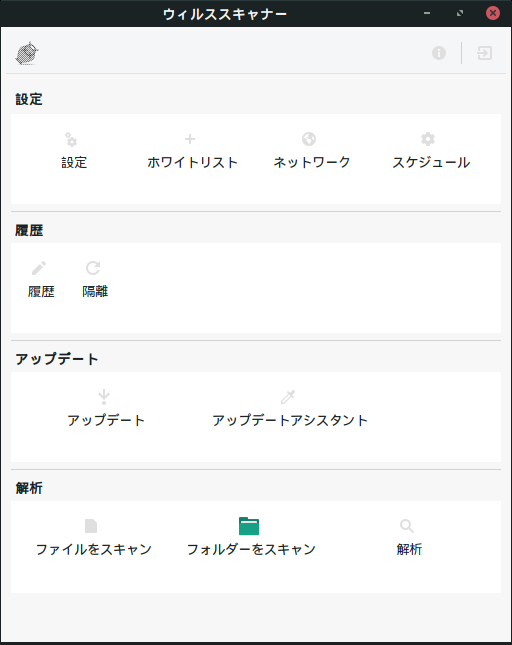512x645 pixels.
Task: Click the ClamTk application logo
Action: [27, 53]
